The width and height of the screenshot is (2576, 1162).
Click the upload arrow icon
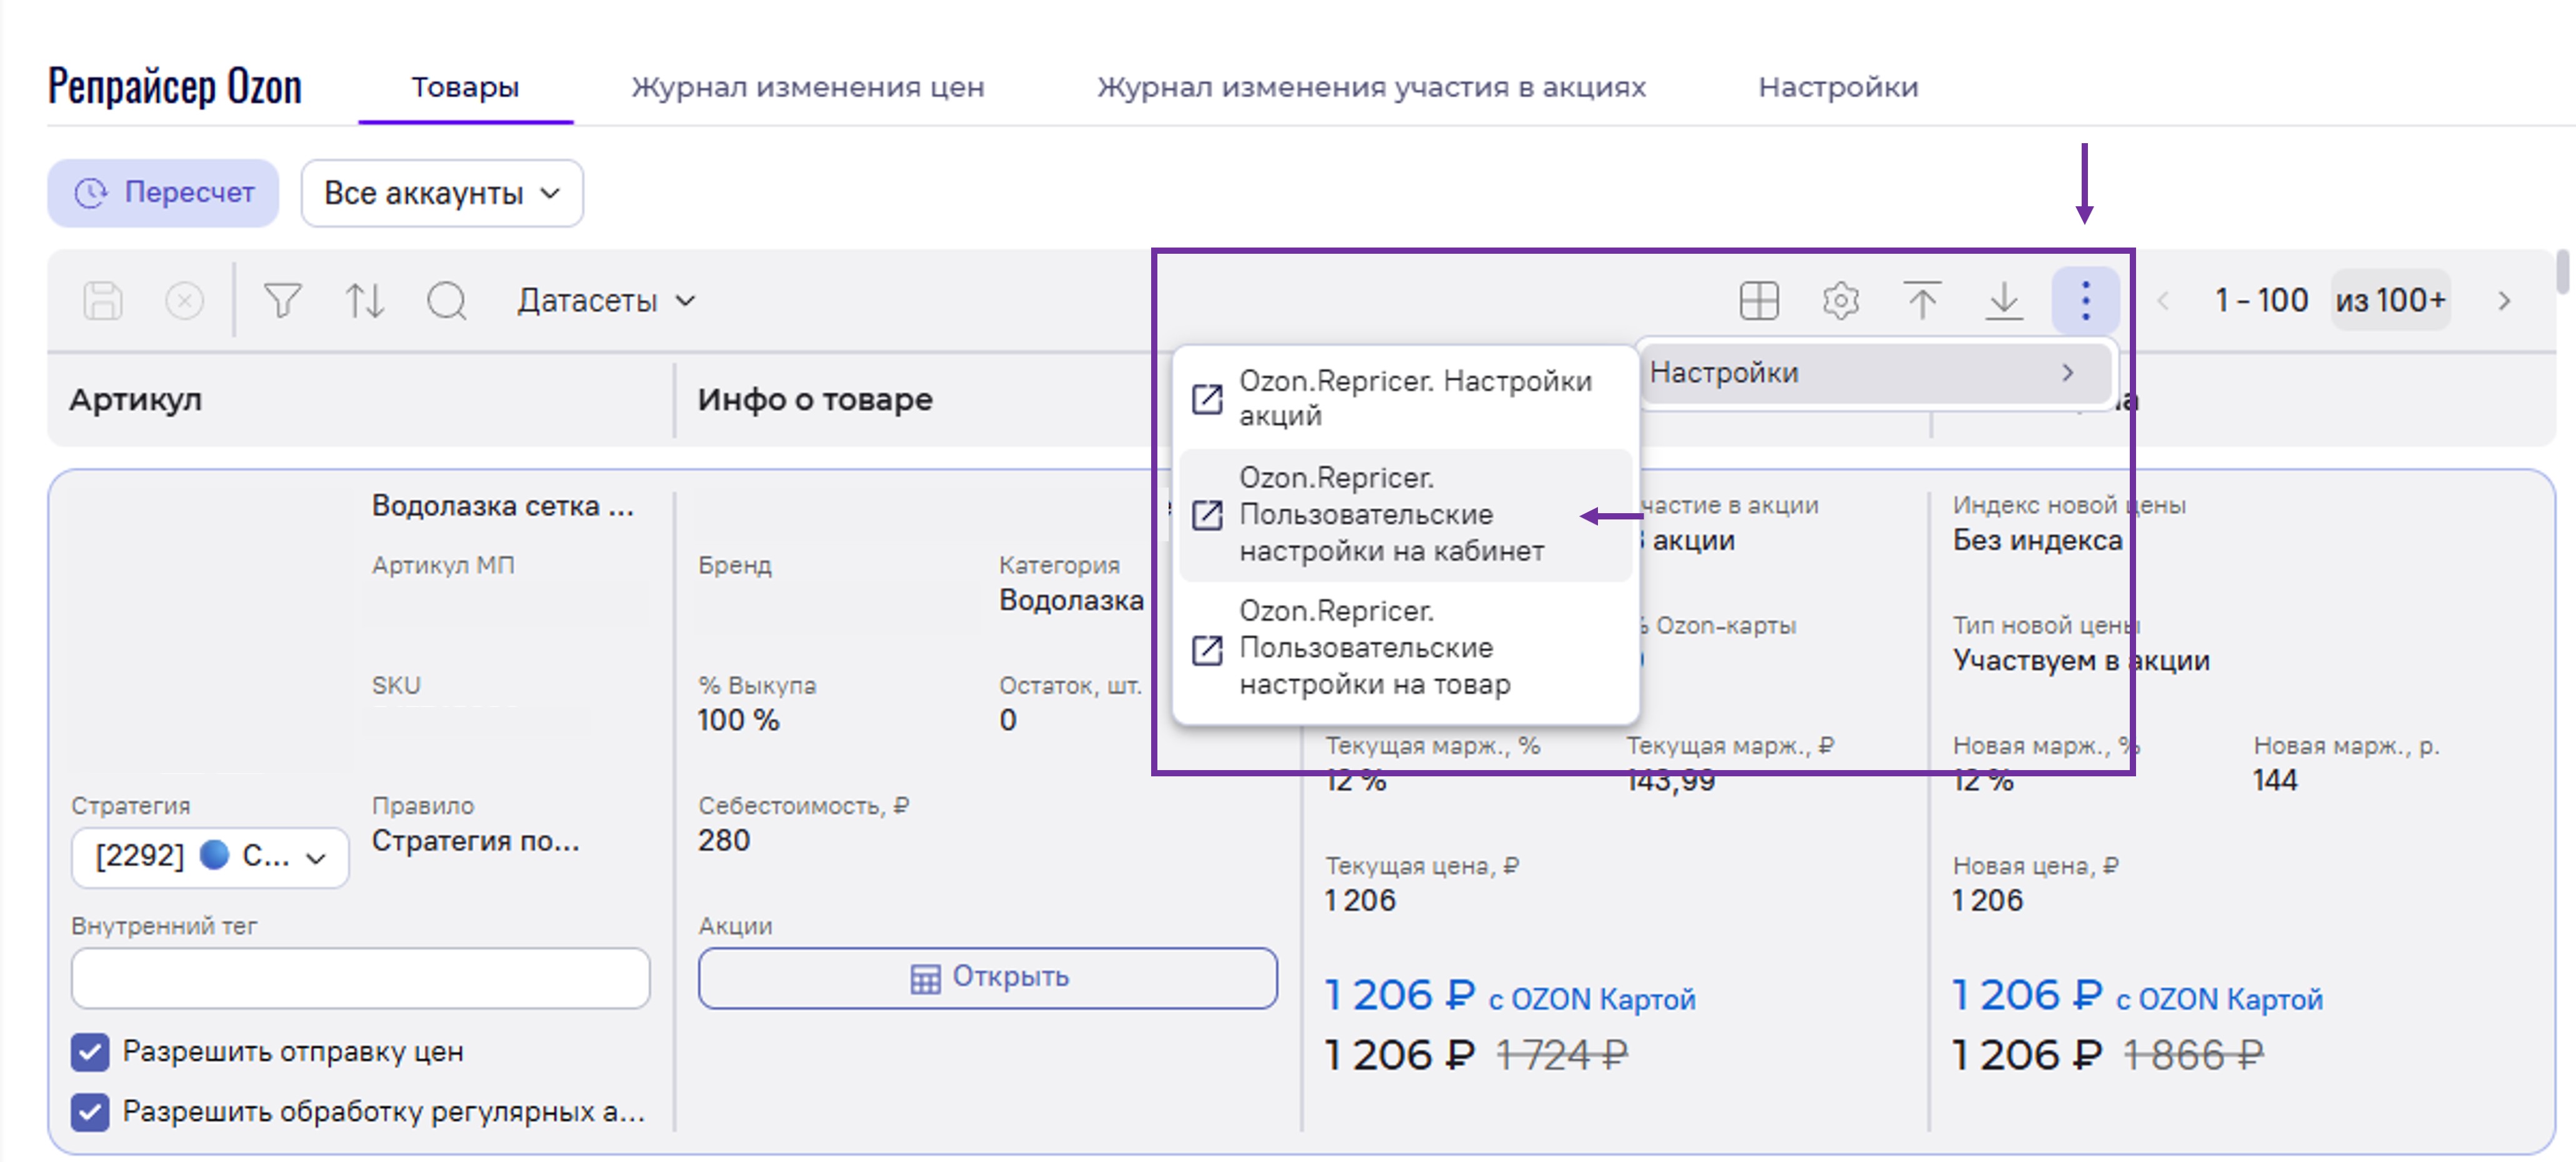1922,300
